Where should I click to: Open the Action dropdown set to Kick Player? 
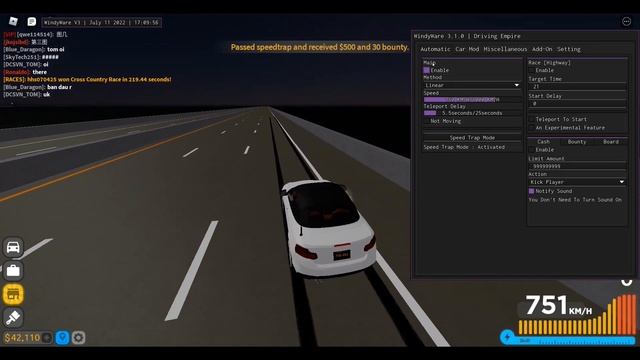point(577,182)
